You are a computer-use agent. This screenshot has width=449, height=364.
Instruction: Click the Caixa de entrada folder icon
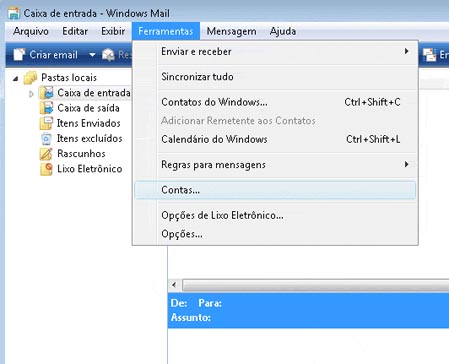point(47,93)
